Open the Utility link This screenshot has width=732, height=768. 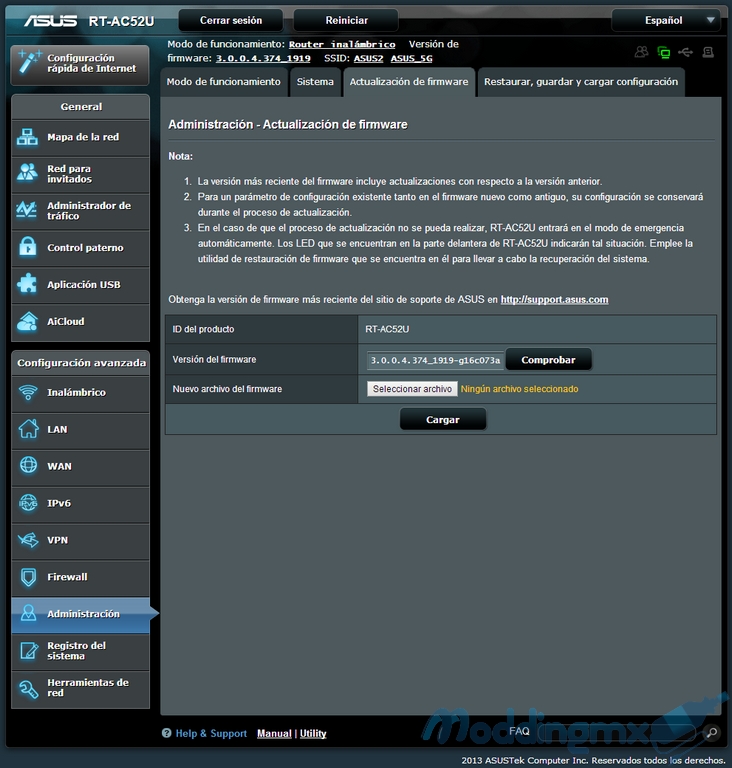point(313,733)
